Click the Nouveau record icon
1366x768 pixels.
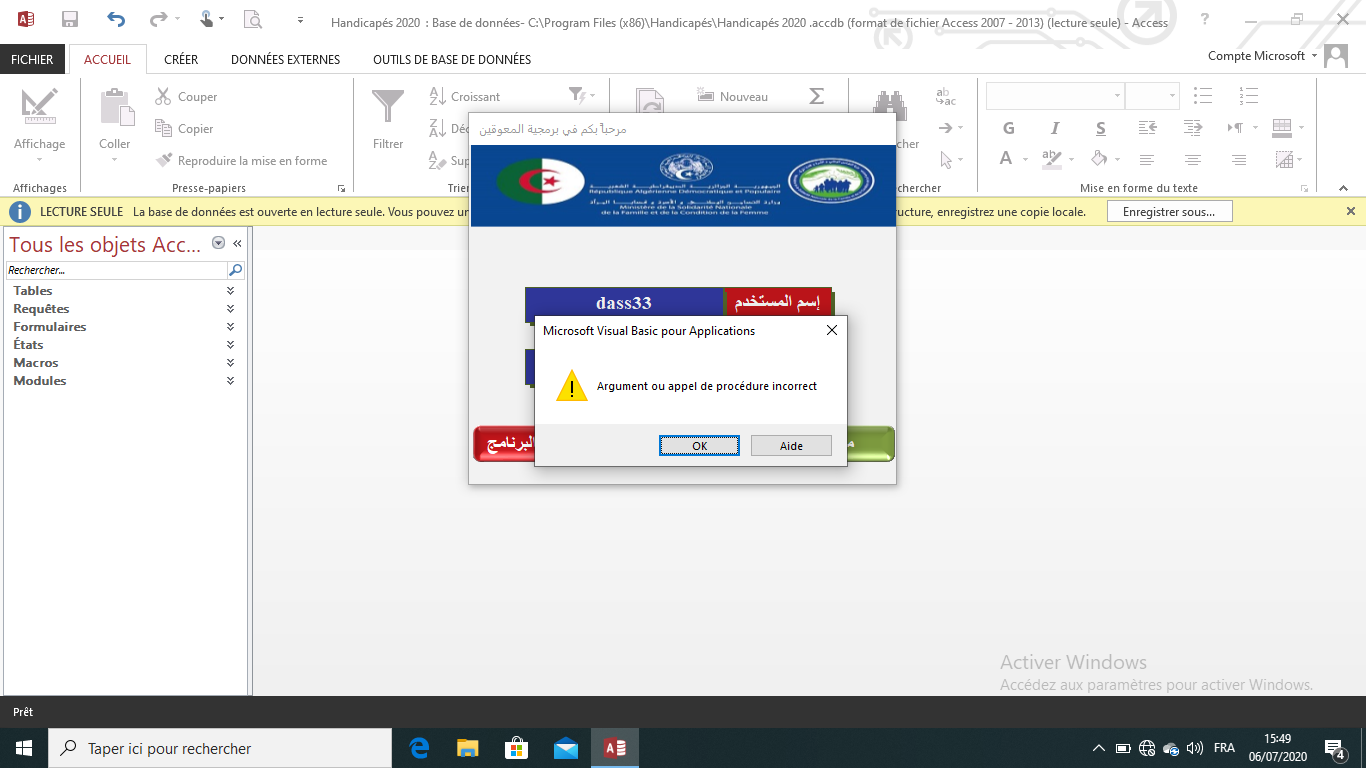[x=706, y=97]
